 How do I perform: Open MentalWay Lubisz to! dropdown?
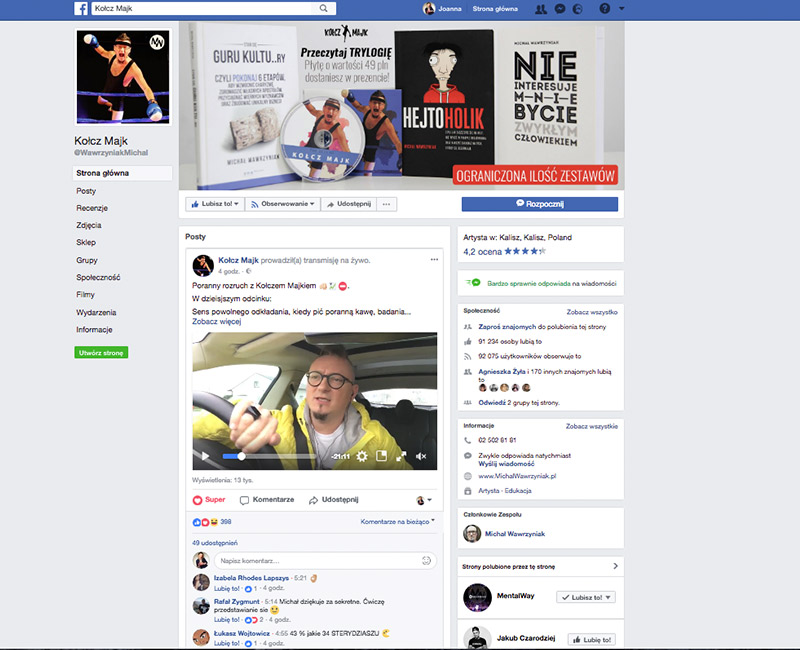tap(586, 597)
